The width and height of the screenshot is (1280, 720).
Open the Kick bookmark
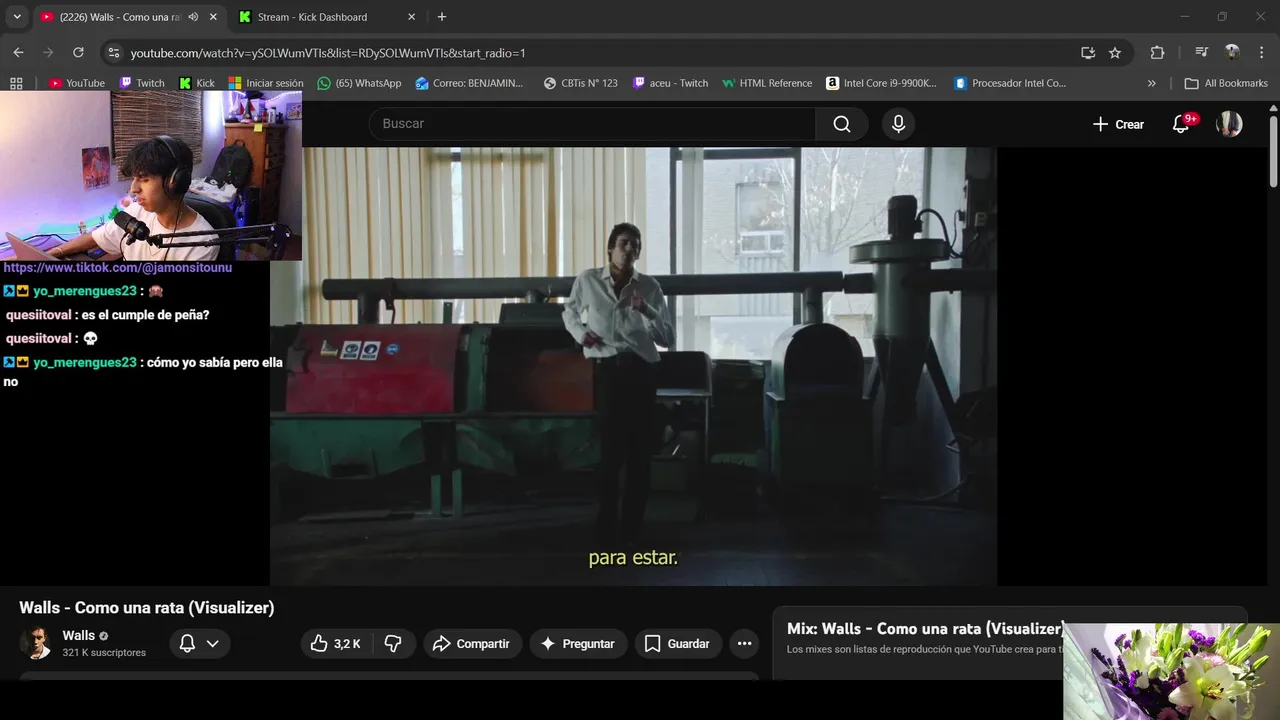tap(196, 83)
